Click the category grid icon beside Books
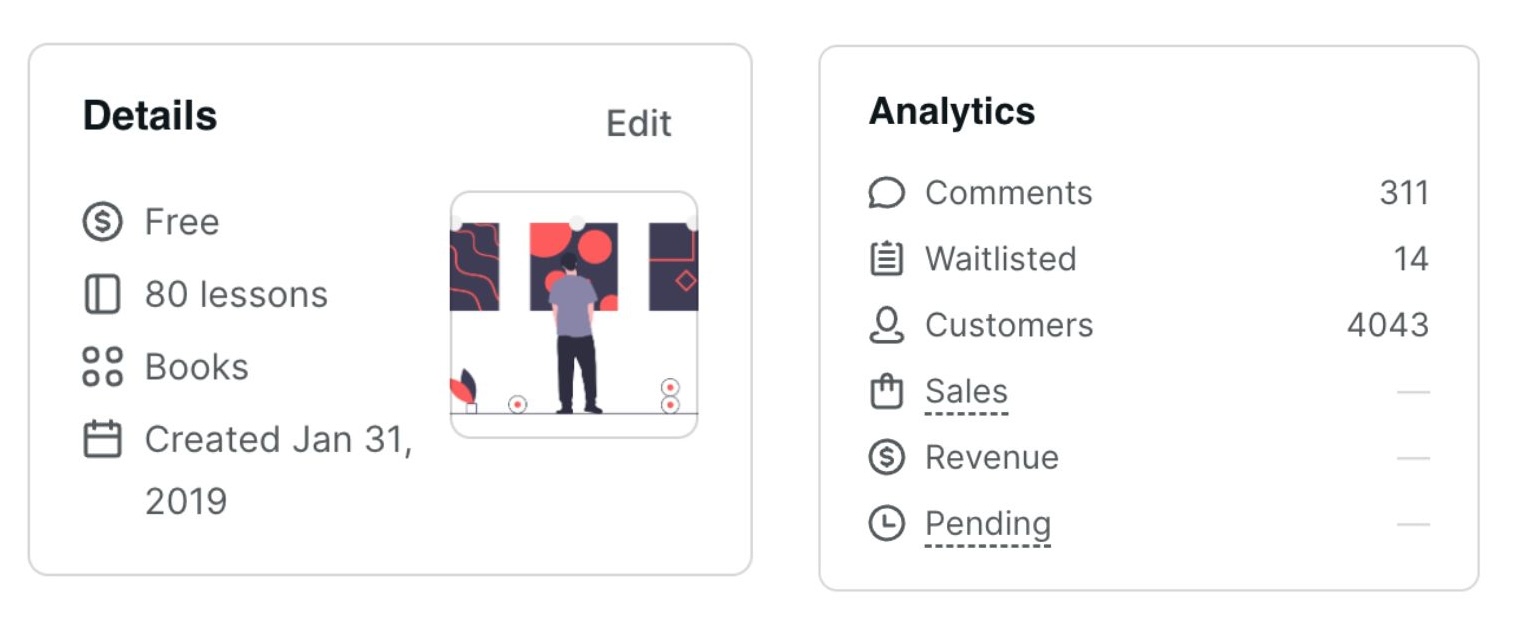The height and width of the screenshot is (617, 1518). click(102, 367)
